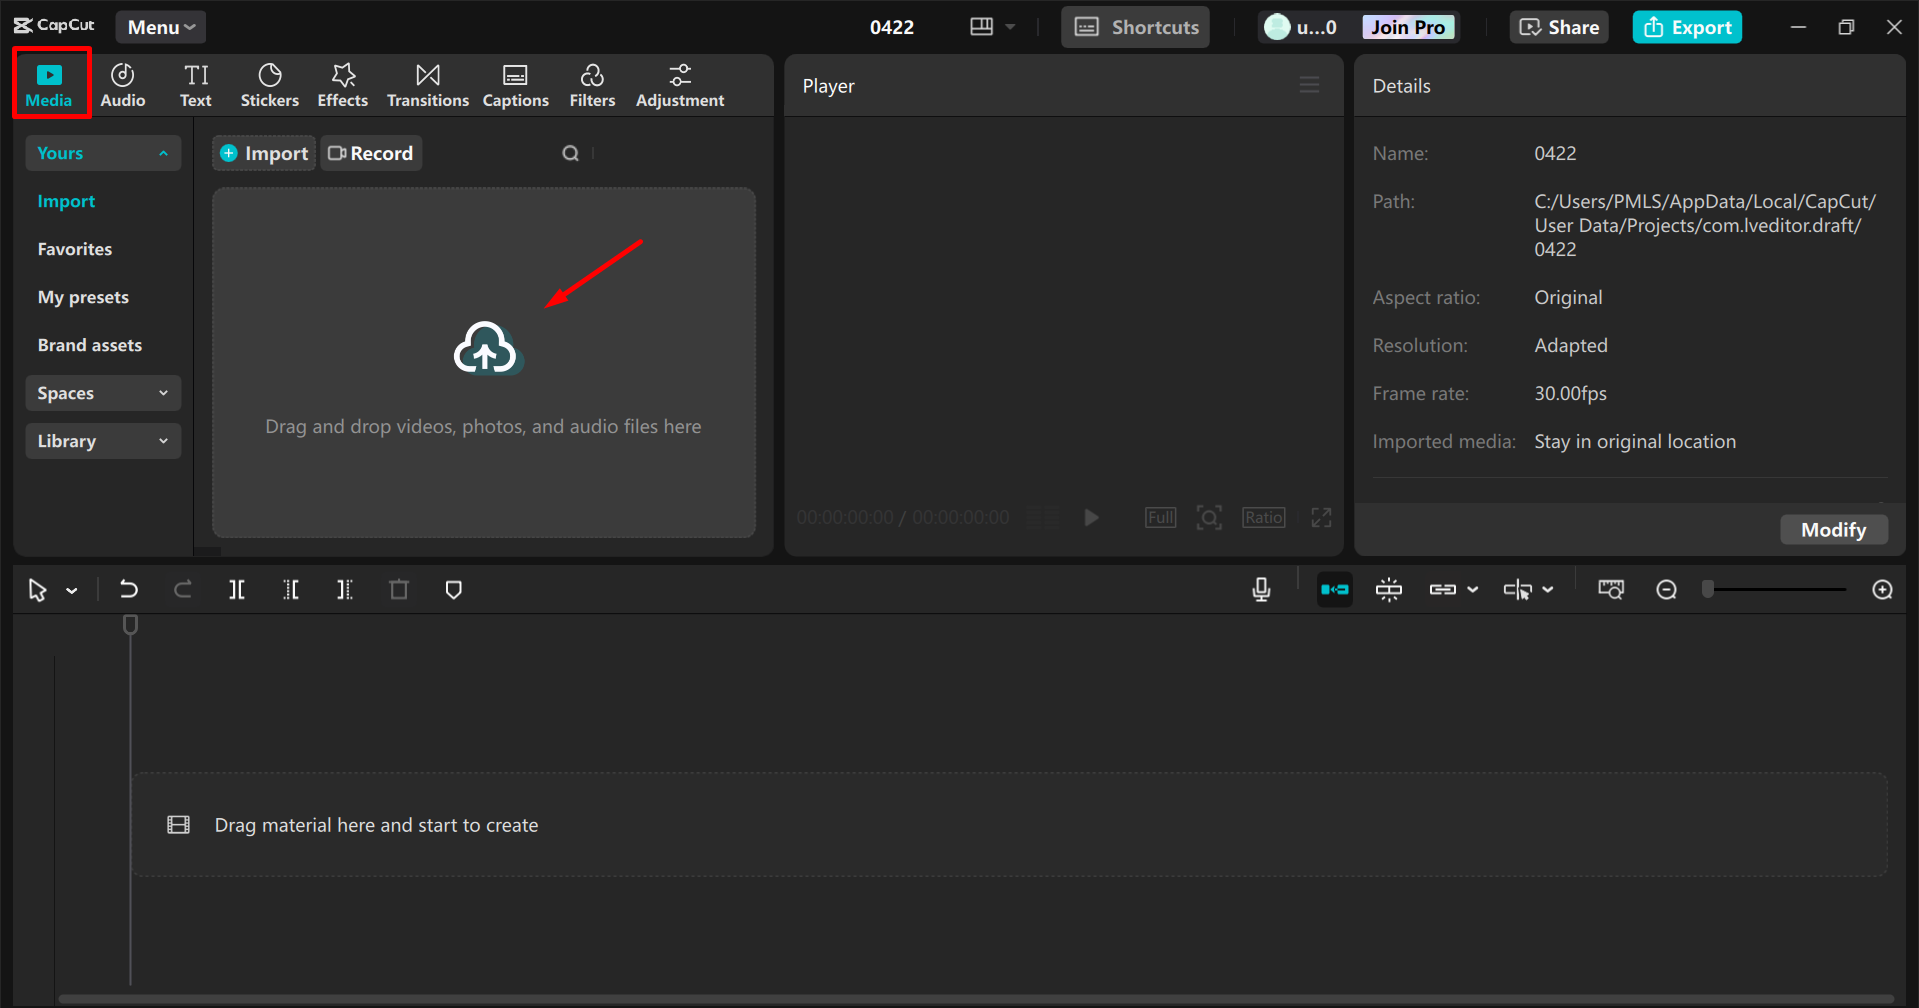1919x1008 pixels.
Task: Click the project title 0422
Action: [x=892, y=27]
